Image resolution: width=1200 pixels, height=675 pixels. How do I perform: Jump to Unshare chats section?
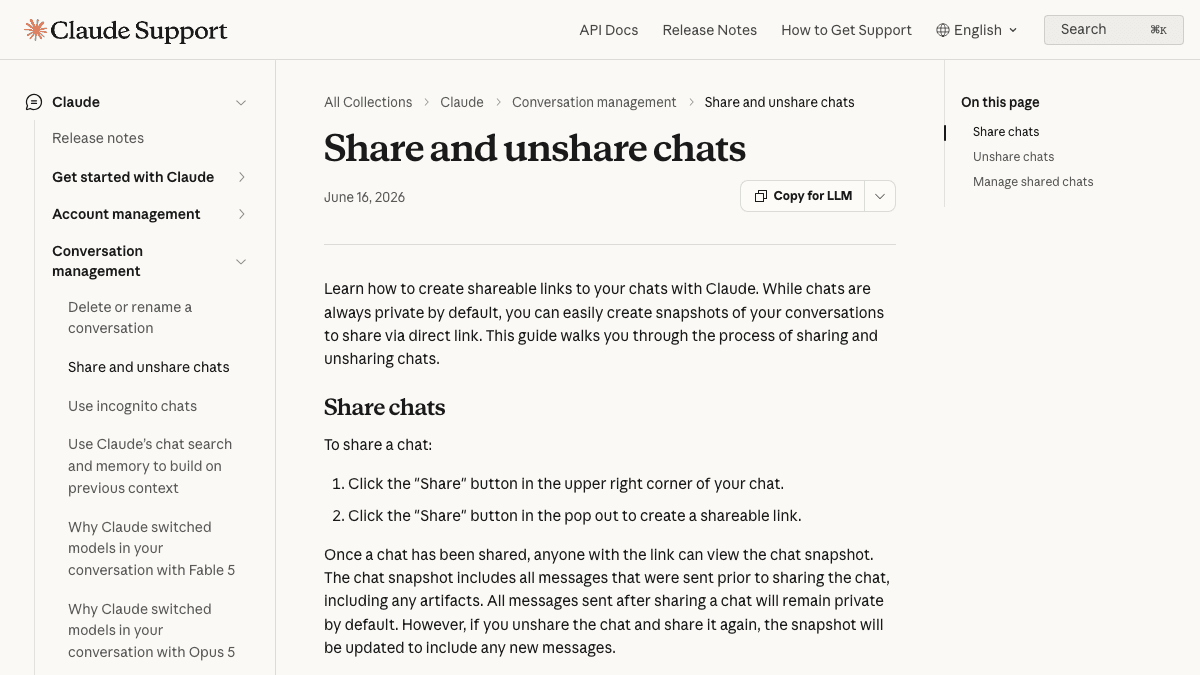click(x=1013, y=157)
